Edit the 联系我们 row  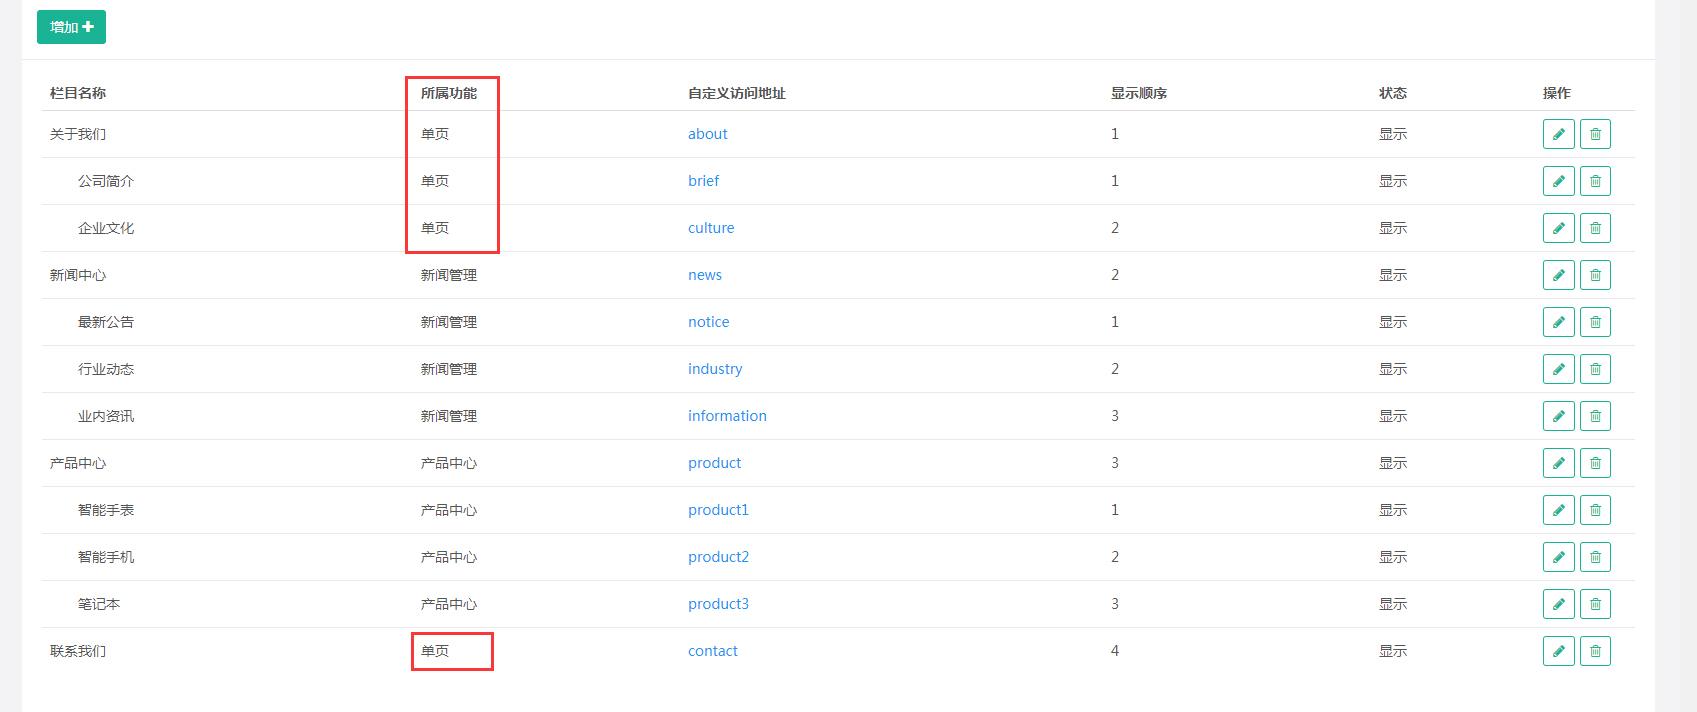pyautogui.click(x=1558, y=651)
